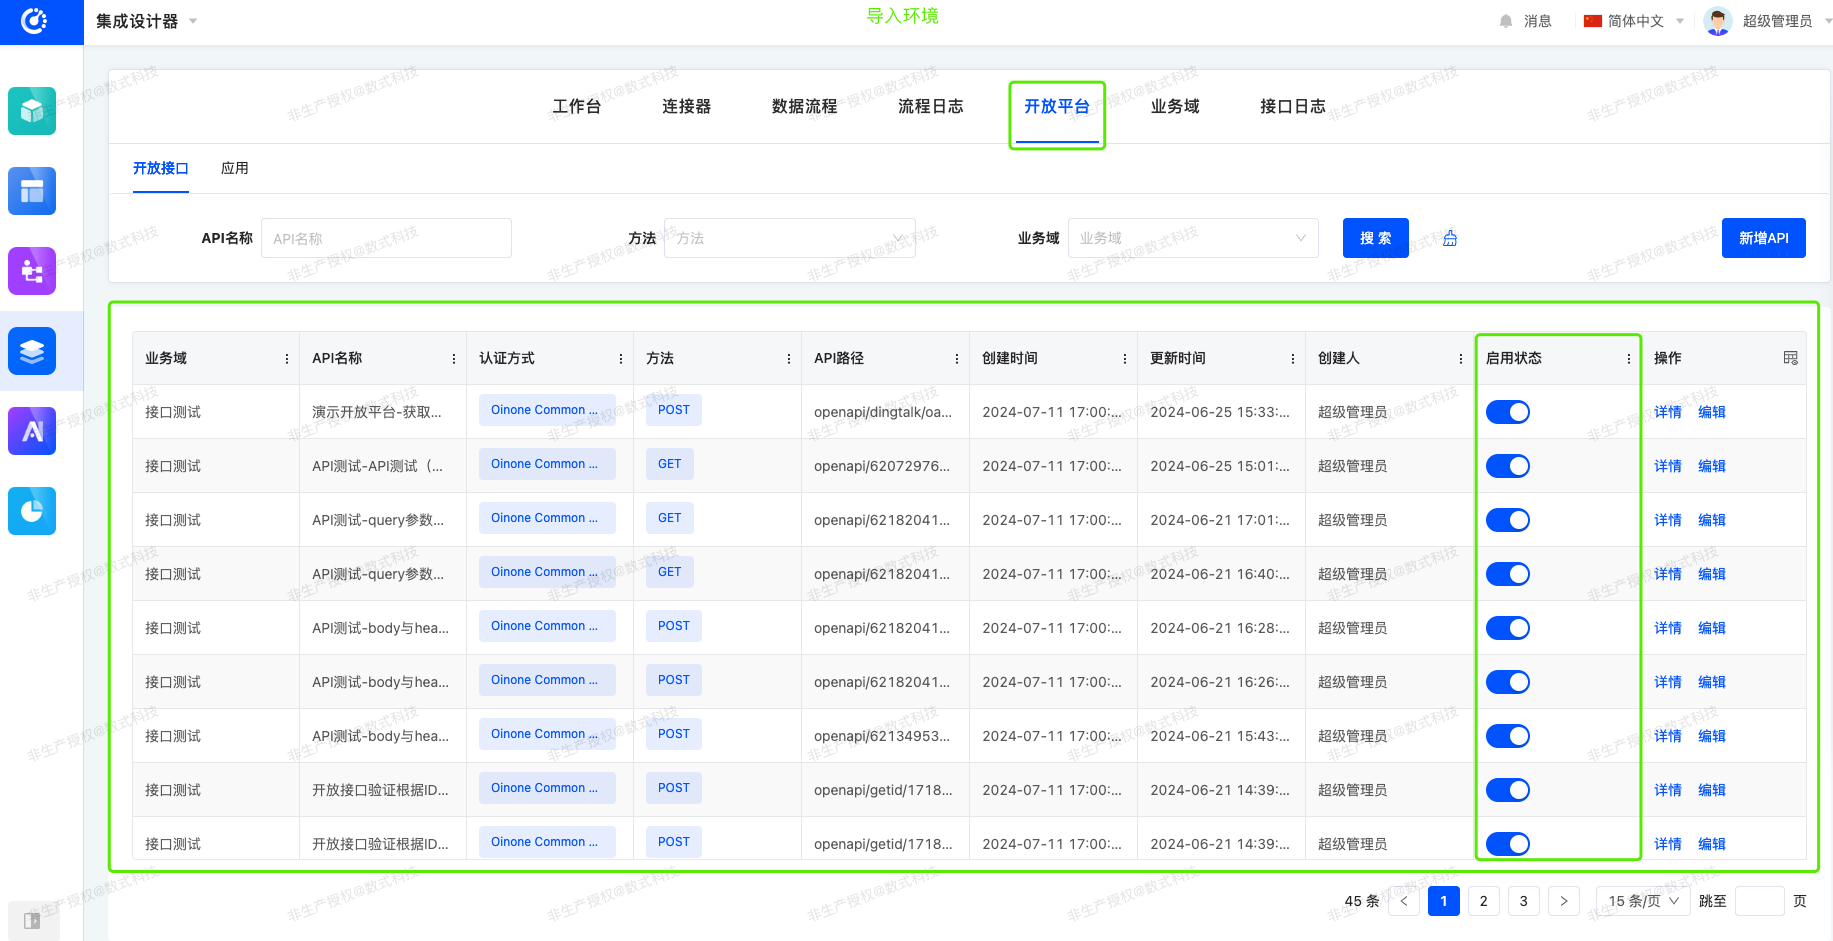Toggle status for API测试-API测试 row
The image size is (1833, 941).
point(1508,466)
